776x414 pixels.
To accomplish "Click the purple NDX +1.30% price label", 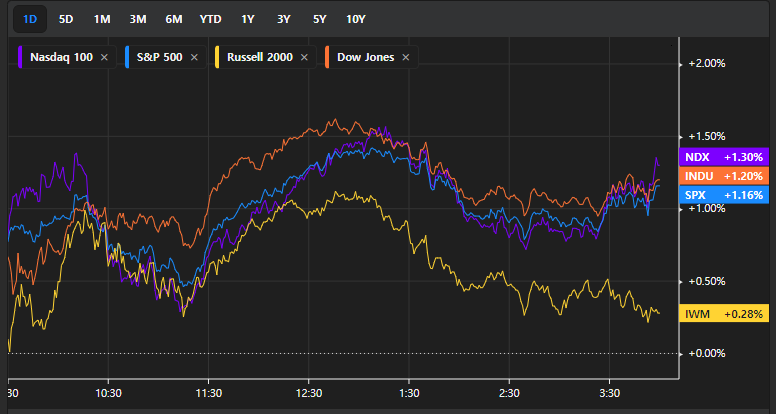I will (723, 156).
